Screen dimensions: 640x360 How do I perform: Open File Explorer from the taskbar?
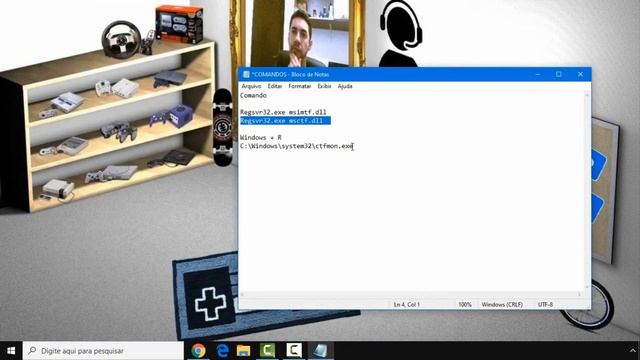243,351
